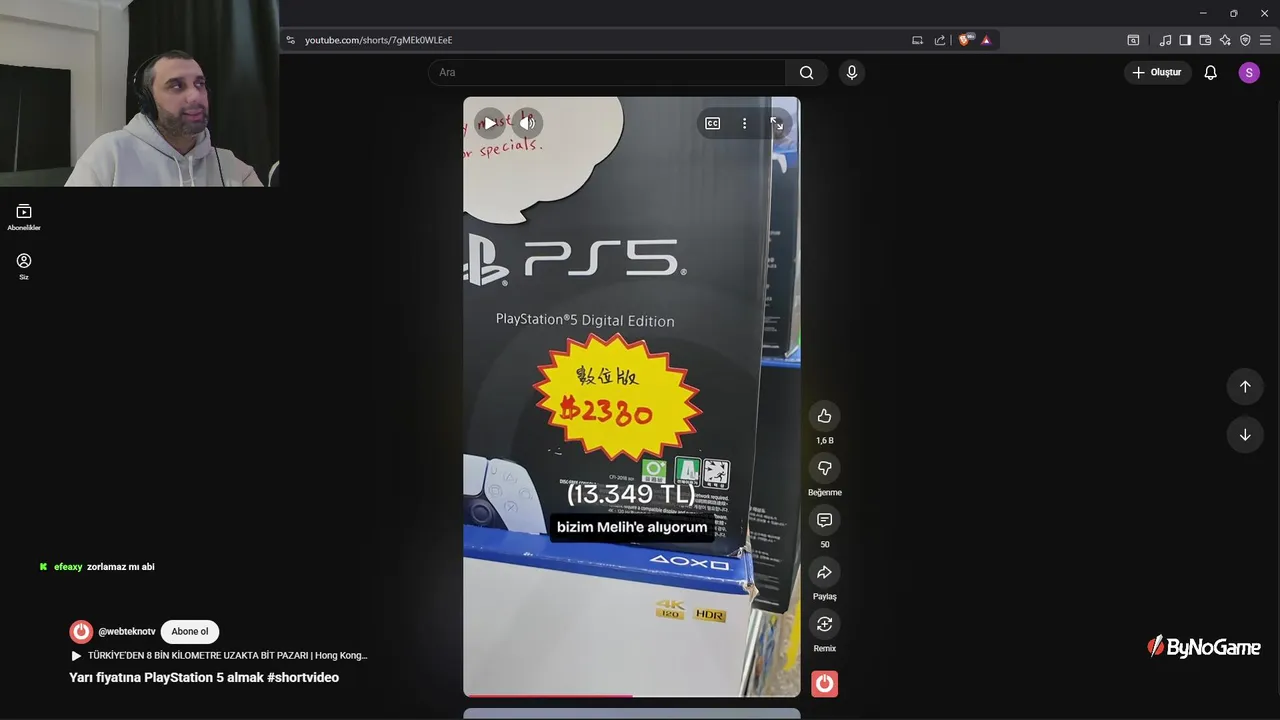Screen dimensions: 1280x720
Task: Open the comments for the Short
Action: tap(824, 520)
